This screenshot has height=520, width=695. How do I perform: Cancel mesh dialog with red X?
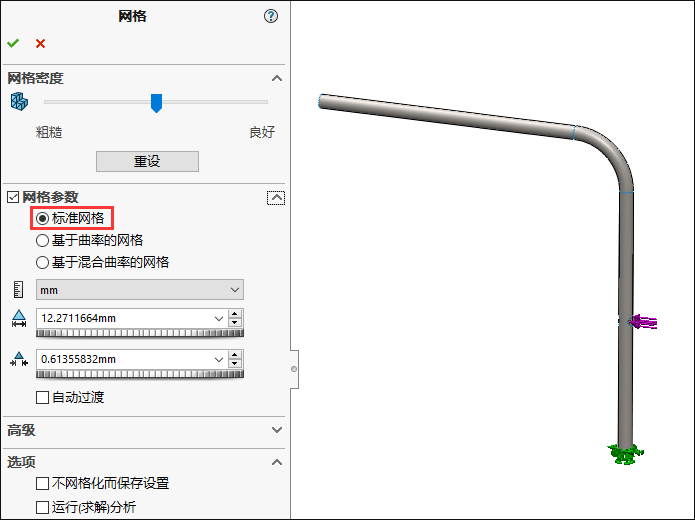click(x=40, y=43)
